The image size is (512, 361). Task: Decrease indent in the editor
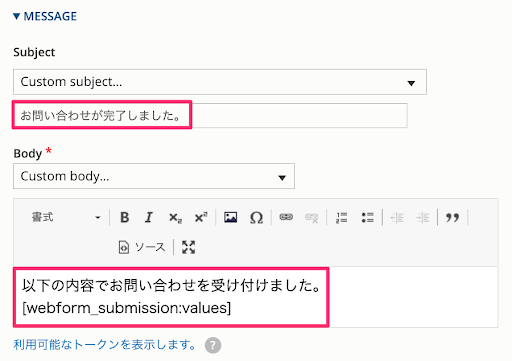[x=397, y=218]
